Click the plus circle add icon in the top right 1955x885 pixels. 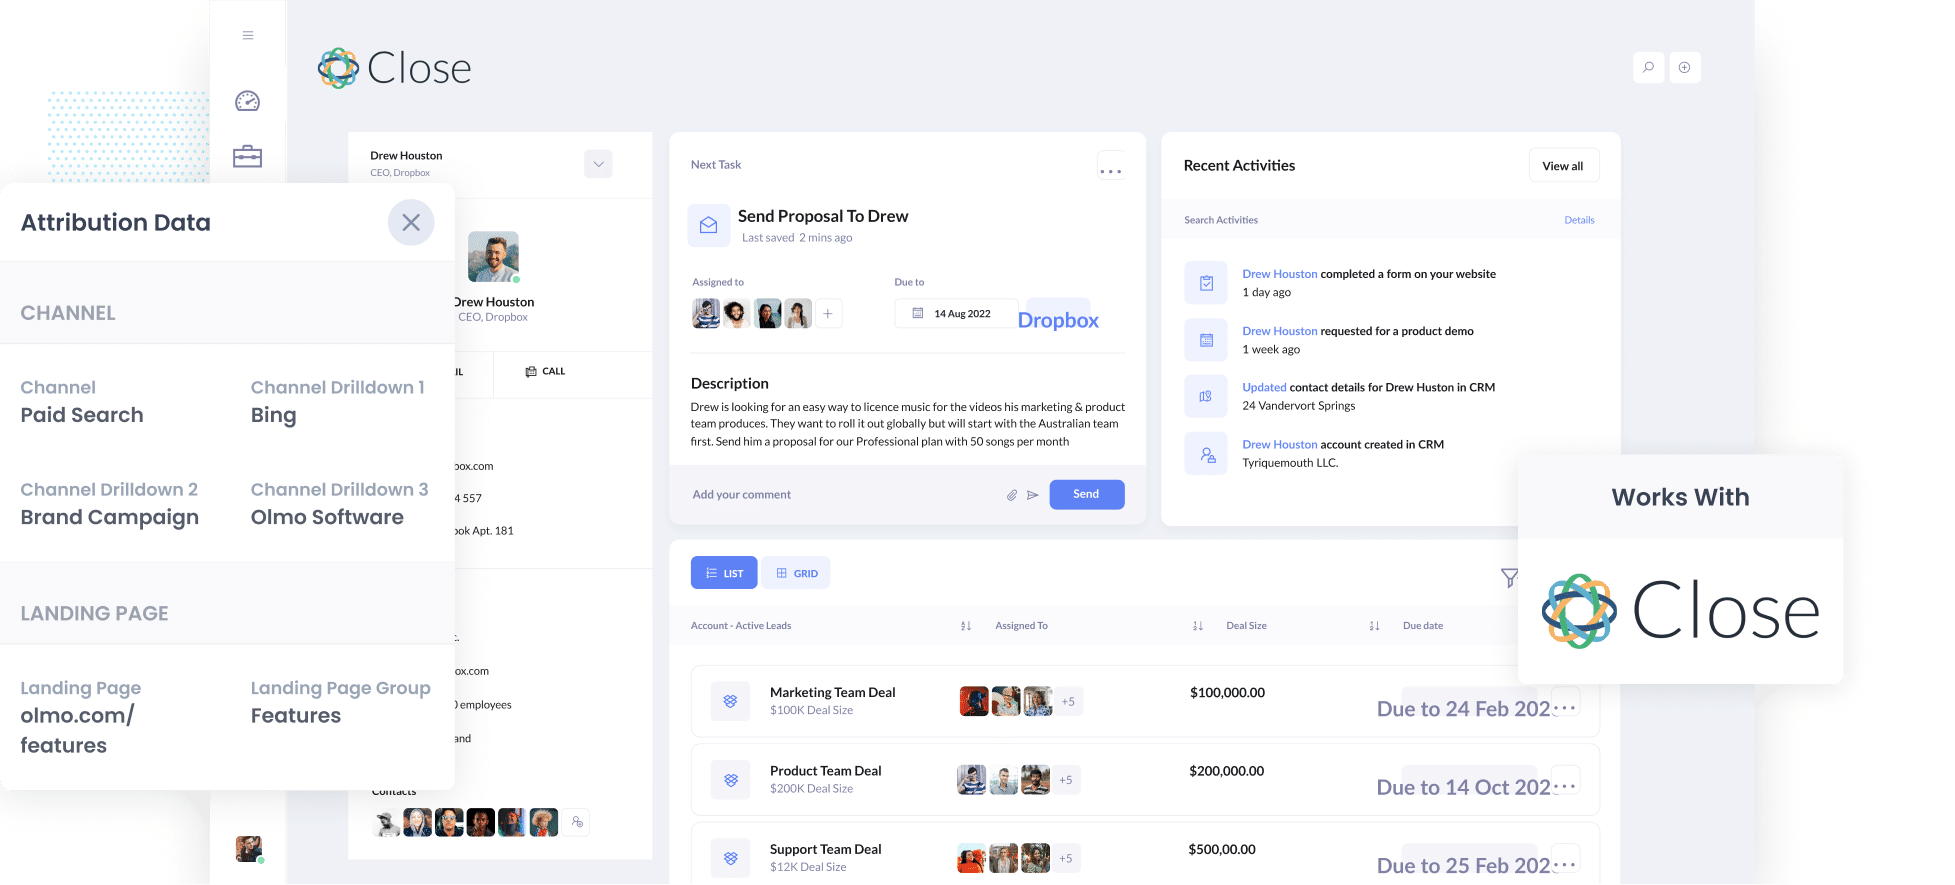1684,67
